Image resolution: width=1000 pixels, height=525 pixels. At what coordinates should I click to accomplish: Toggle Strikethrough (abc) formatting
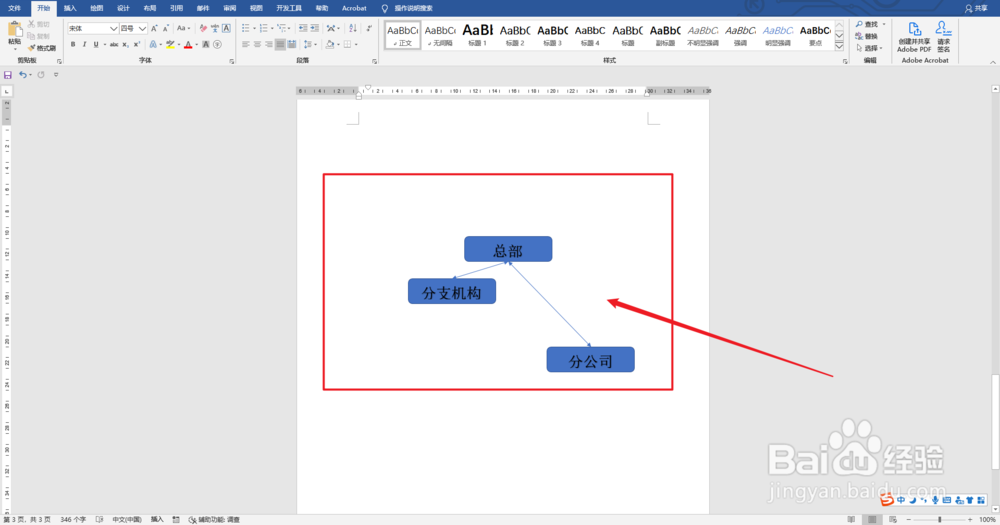[114, 45]
